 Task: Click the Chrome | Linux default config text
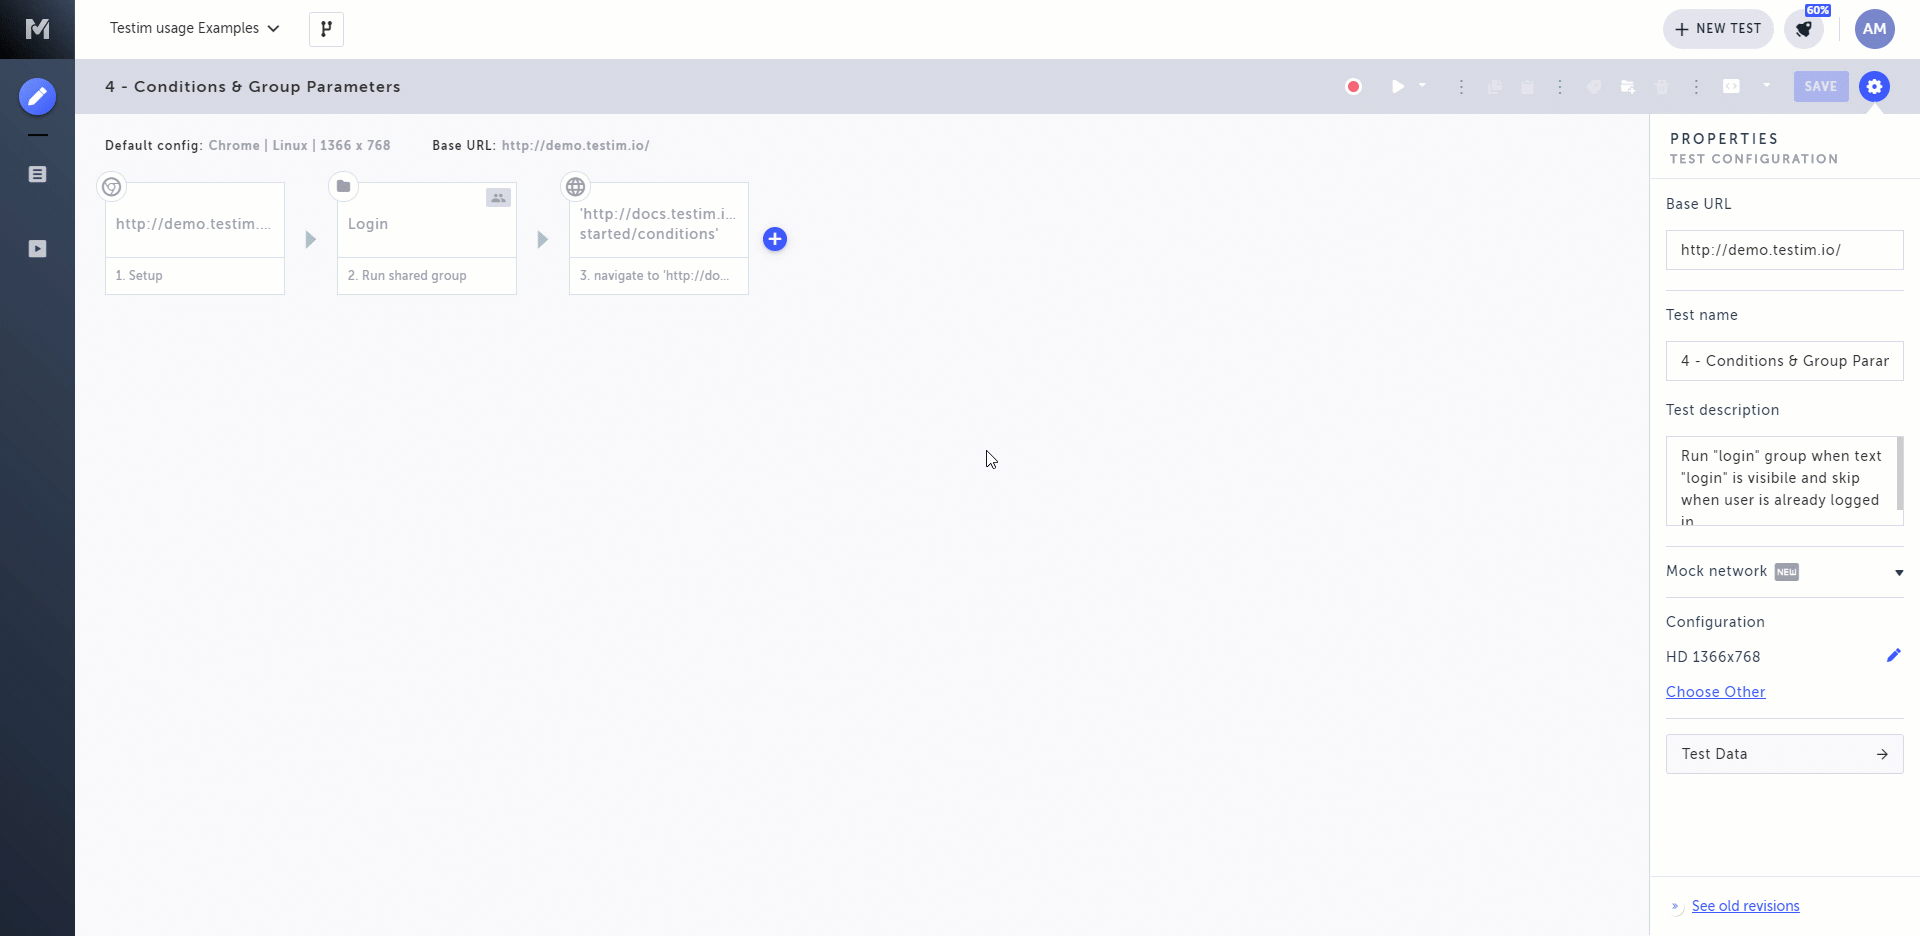[300, 146]
